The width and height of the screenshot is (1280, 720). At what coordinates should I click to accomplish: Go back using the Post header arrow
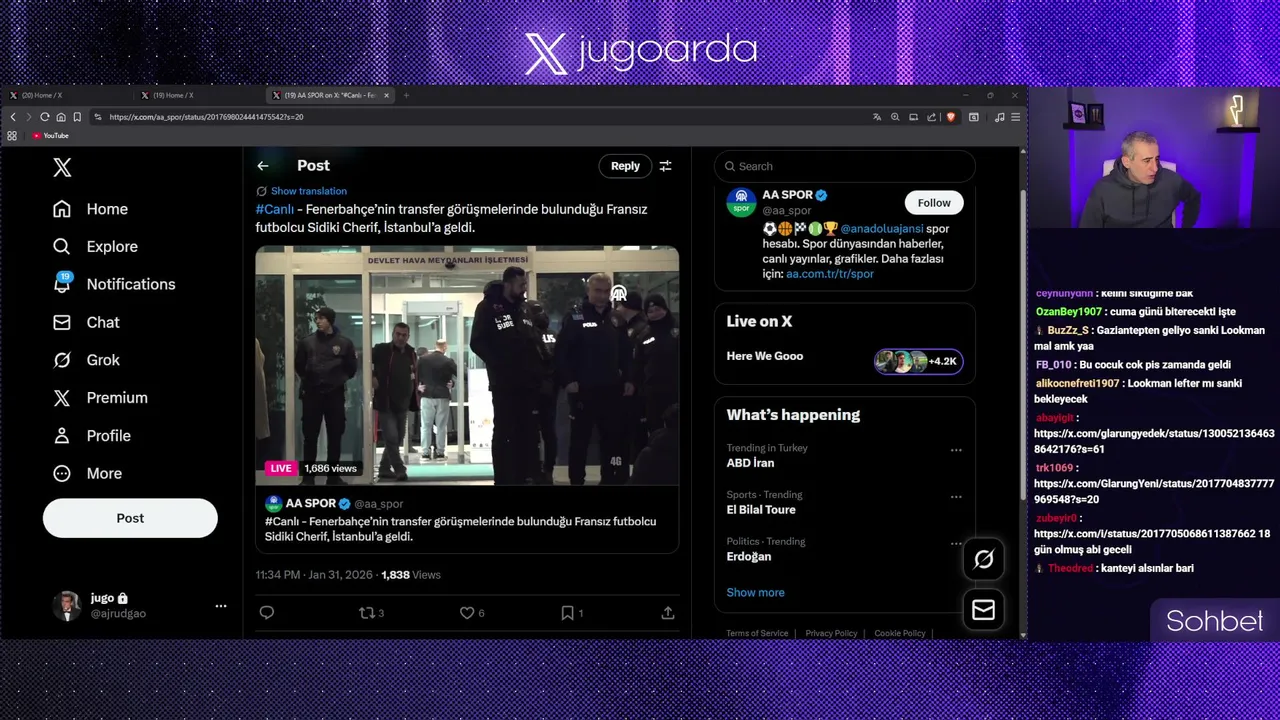[263, 166]
